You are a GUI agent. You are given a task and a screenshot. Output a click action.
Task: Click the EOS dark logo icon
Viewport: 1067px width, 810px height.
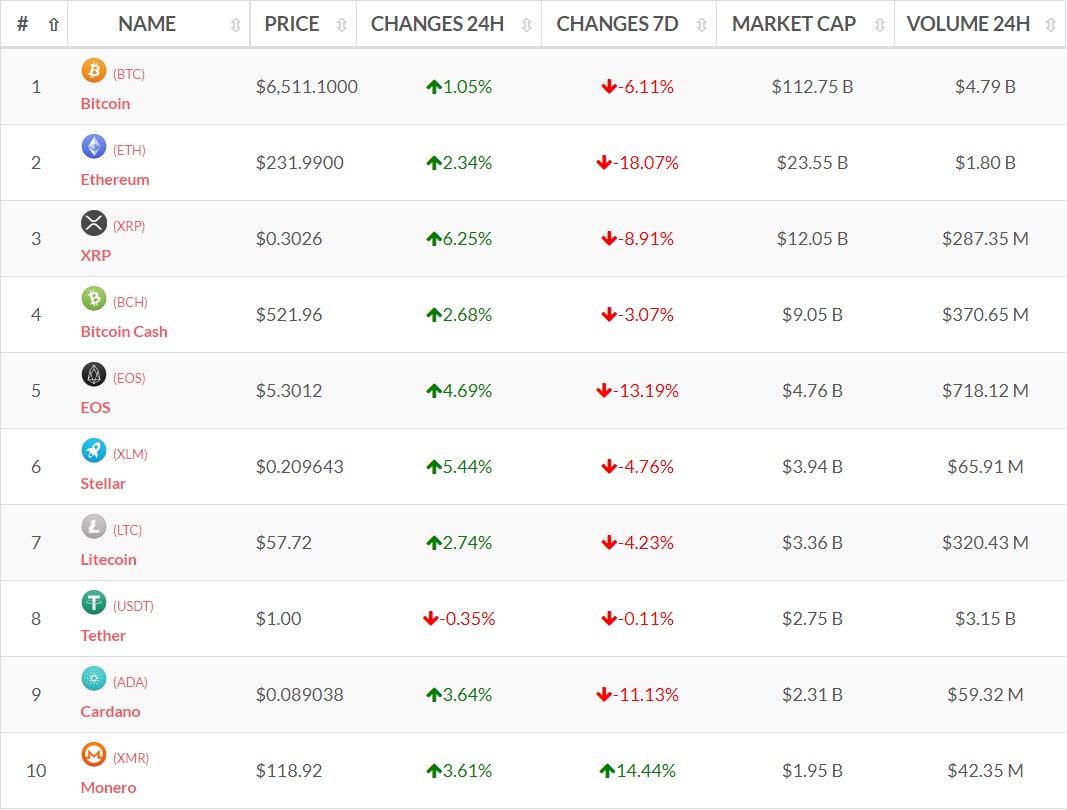pos(94,374)
